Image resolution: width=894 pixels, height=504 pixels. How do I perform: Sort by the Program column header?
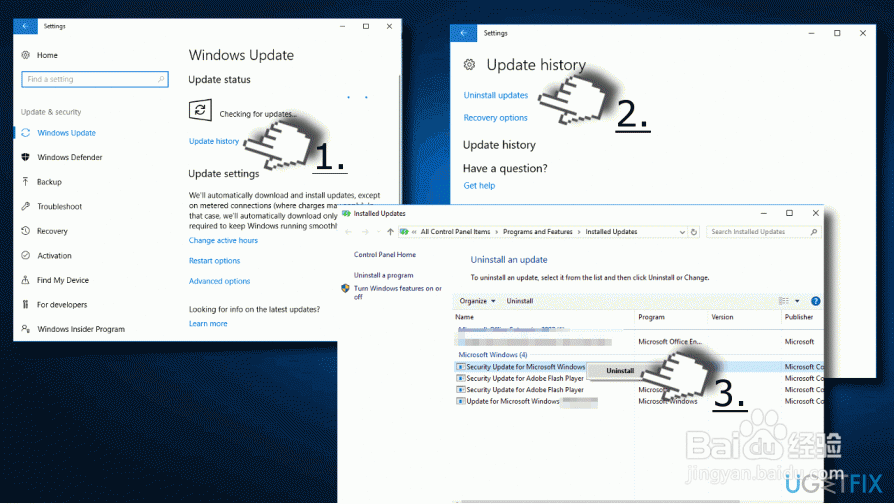click(x=651, y=317)
